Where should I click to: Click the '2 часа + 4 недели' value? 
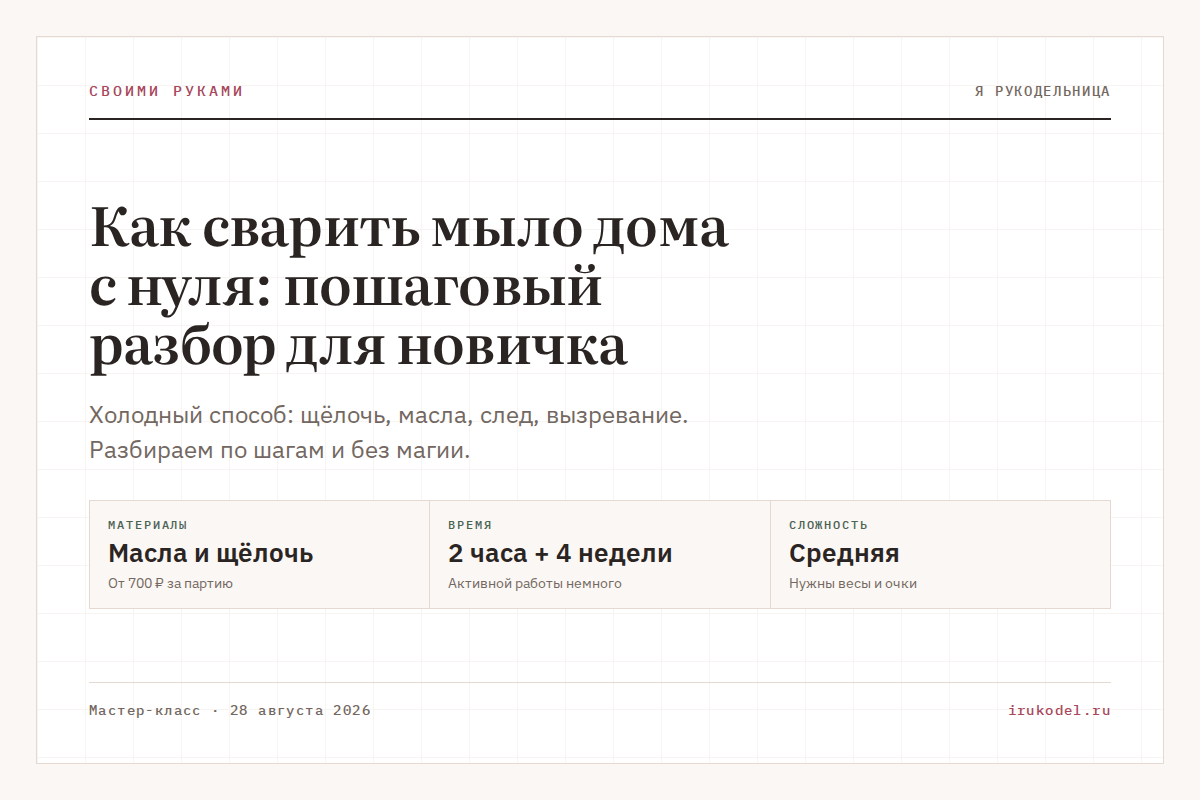560,553
